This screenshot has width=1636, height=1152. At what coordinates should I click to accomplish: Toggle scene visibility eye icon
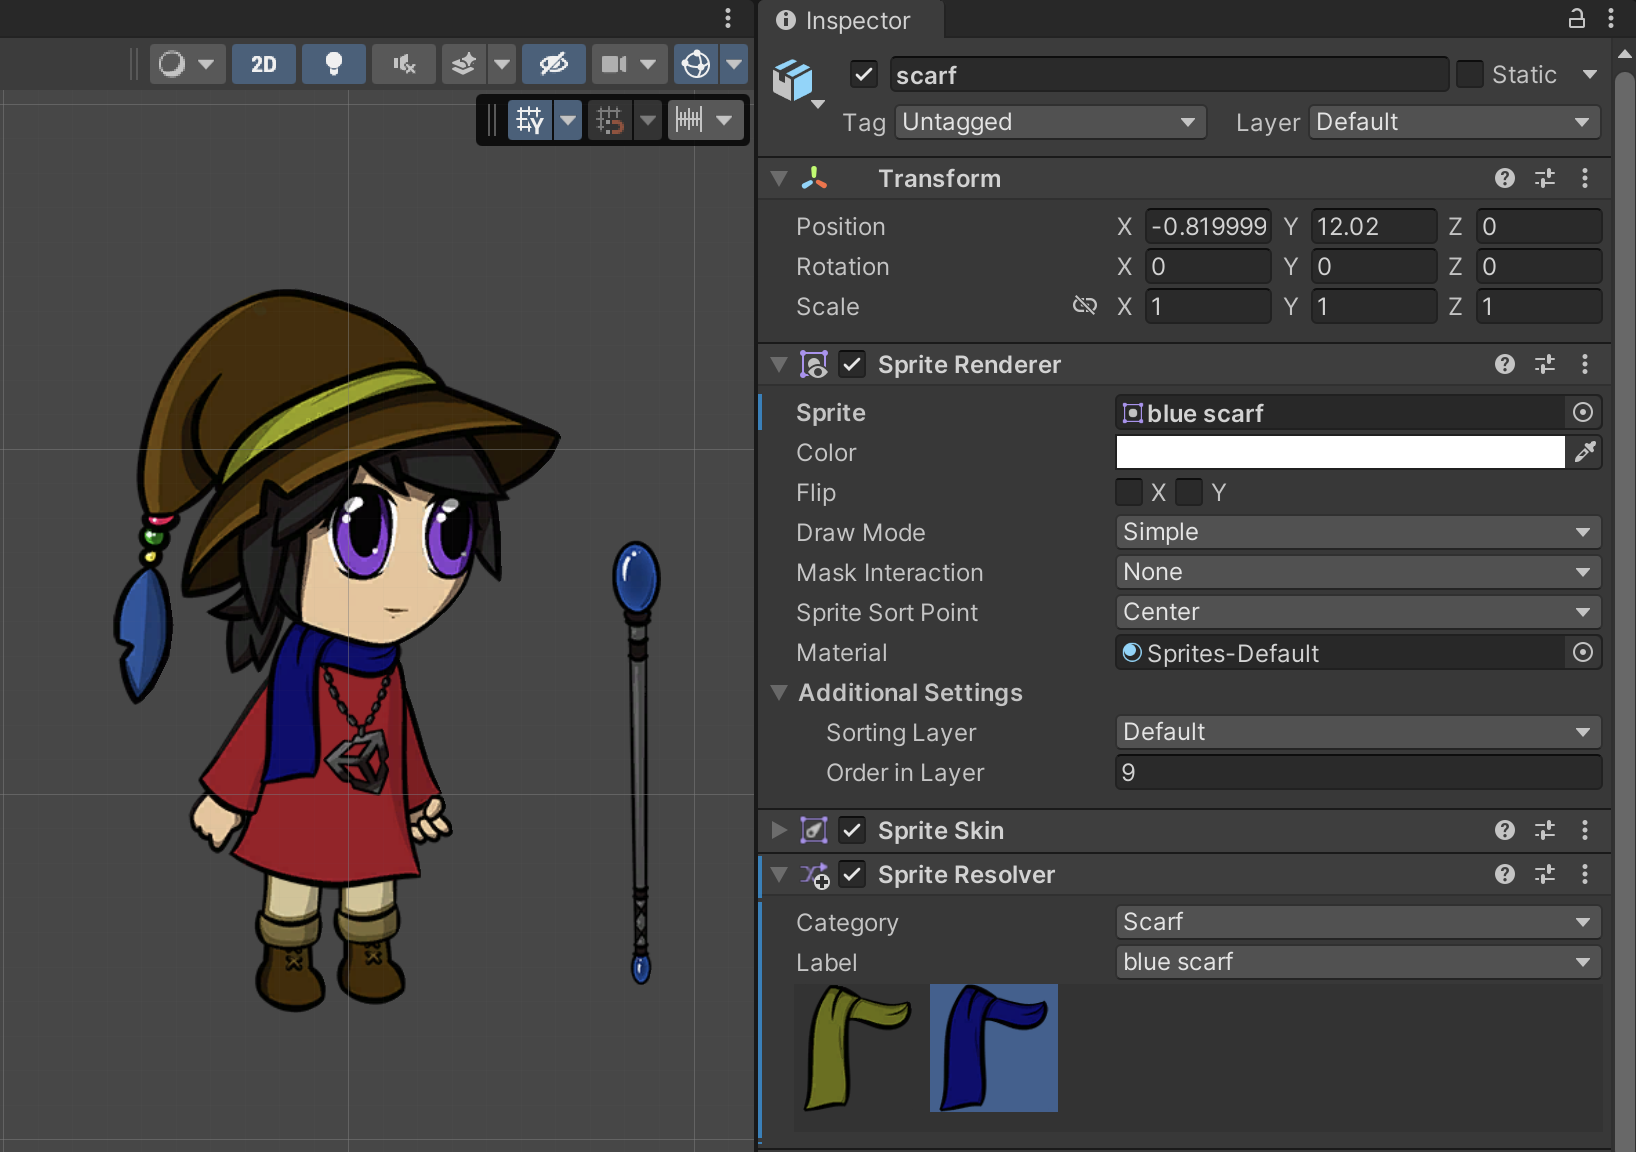tap(553, 64)
